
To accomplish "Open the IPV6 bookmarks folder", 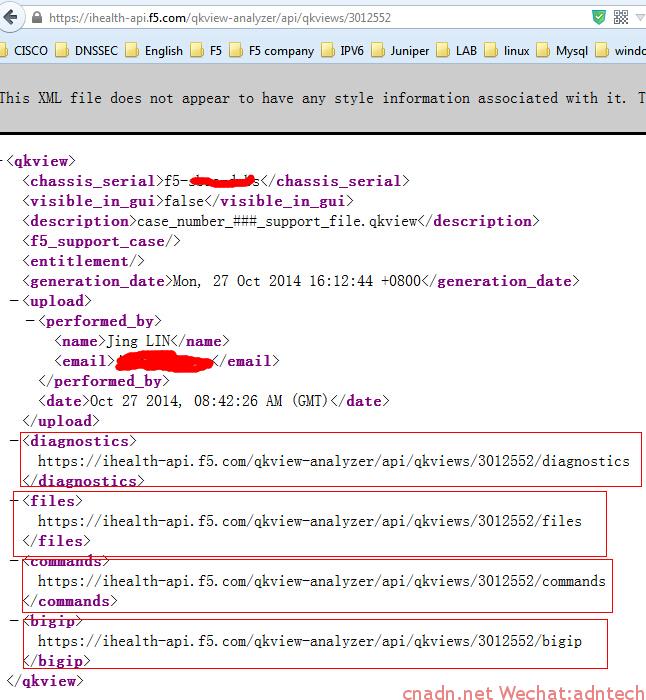I will [342, 50].
